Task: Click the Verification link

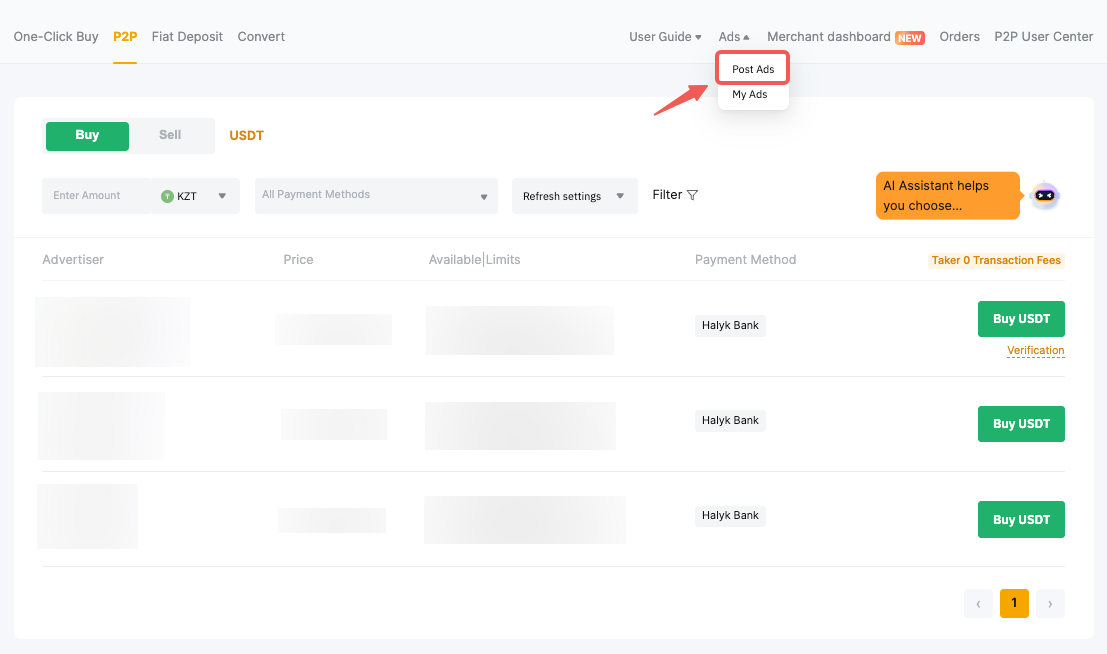Action: pos(1035,350)
